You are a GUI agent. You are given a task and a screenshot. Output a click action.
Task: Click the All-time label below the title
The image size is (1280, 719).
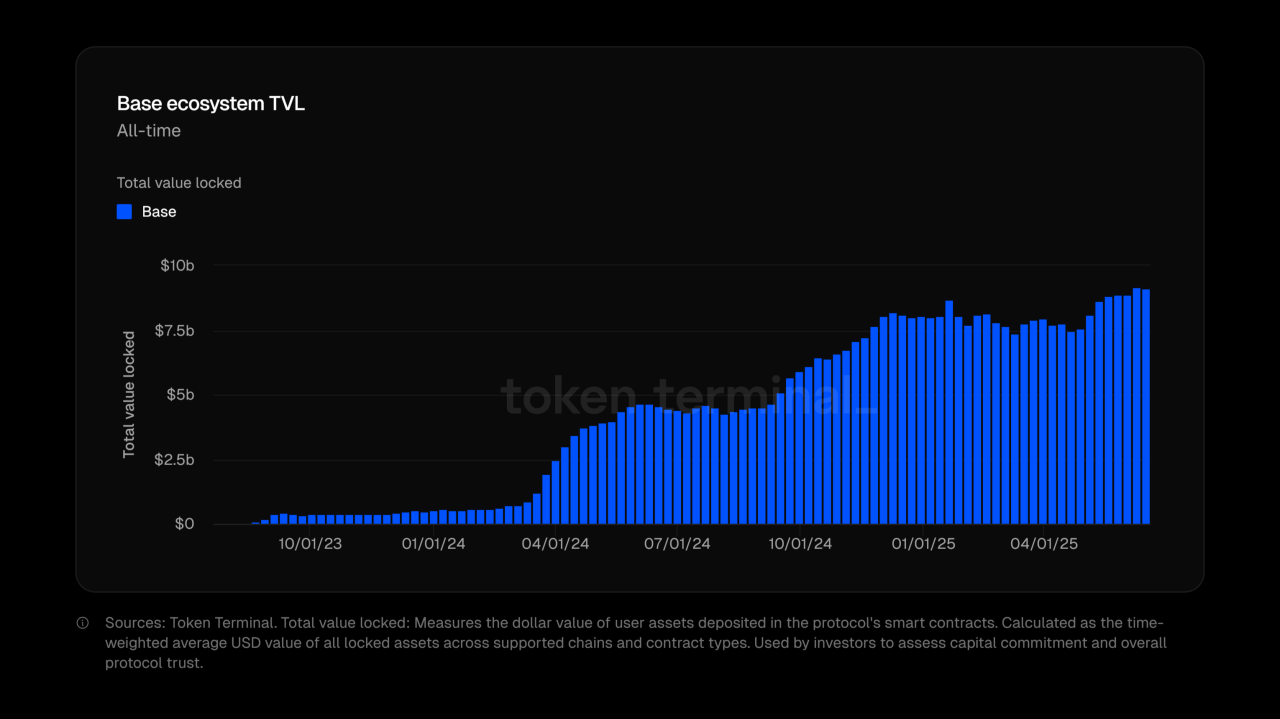148,130
